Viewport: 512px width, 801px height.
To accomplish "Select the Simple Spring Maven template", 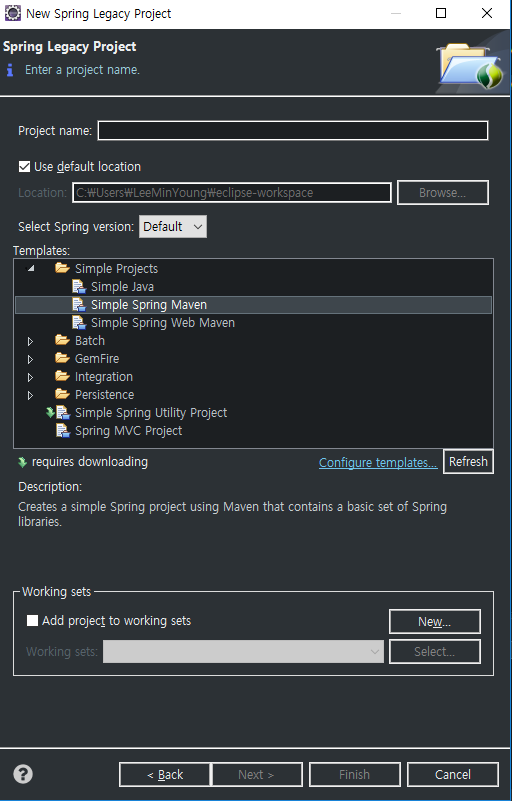I will [x=149, y=304].
